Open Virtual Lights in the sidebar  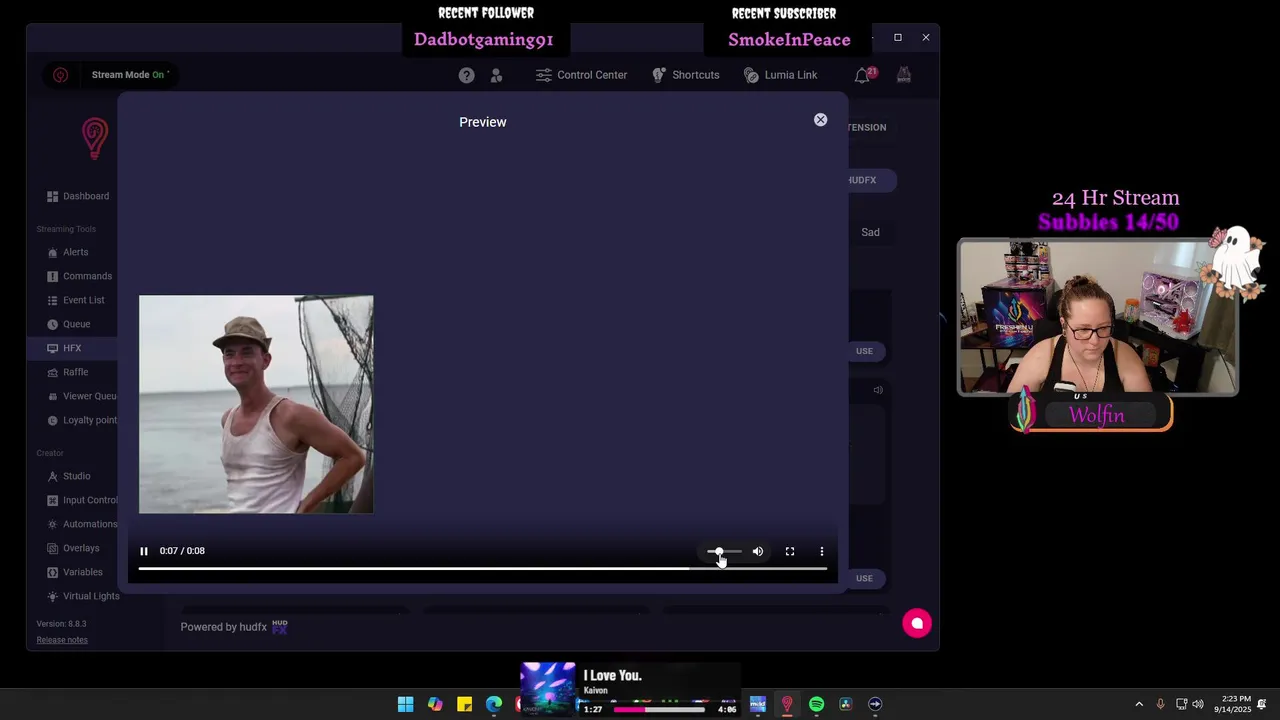[x=83, y=596]
